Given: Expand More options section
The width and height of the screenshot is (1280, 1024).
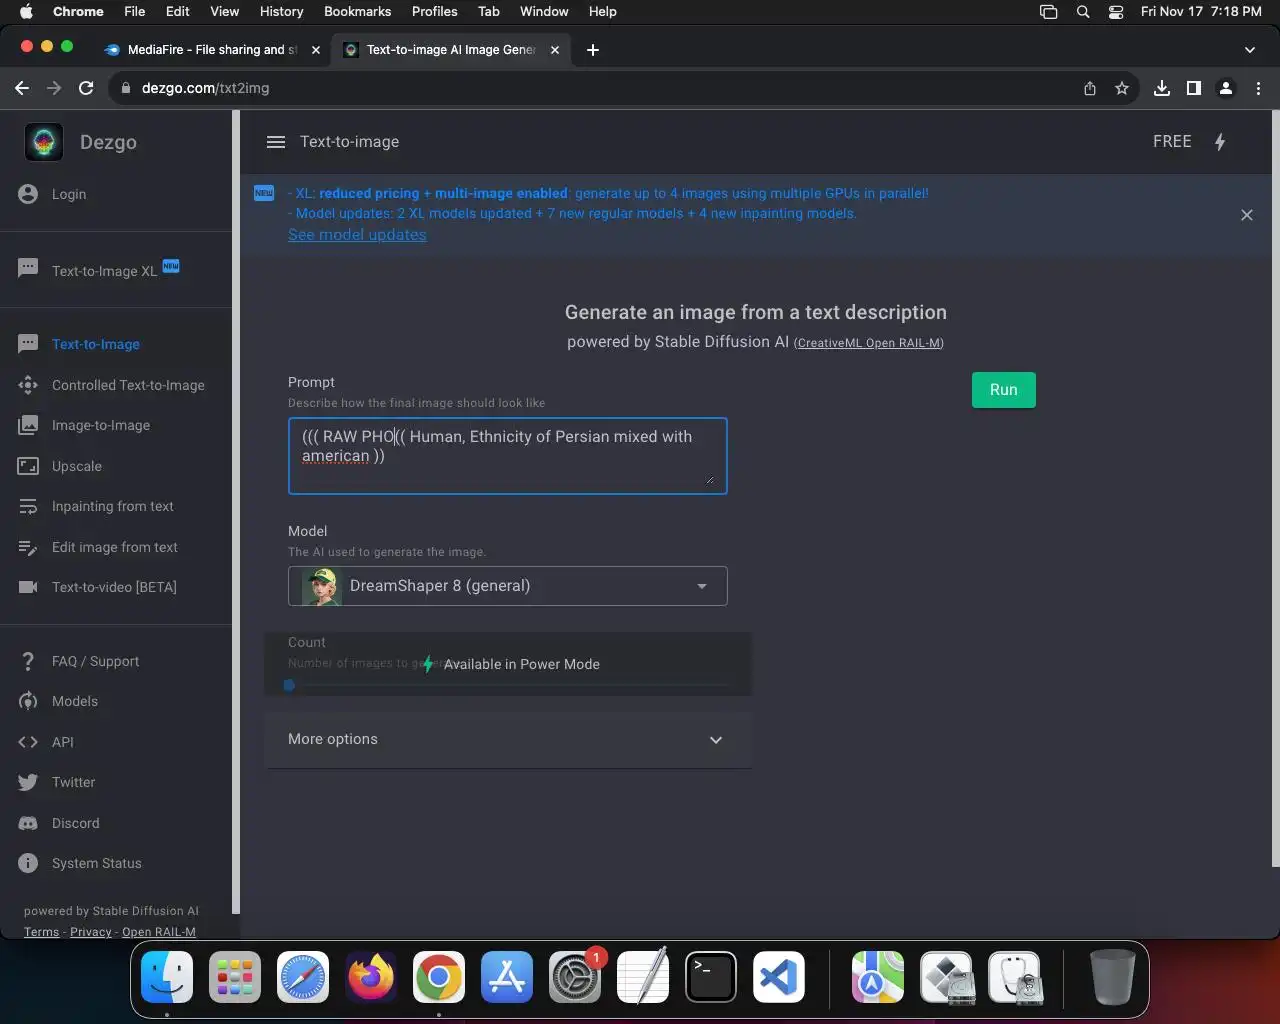Looking at the screenshot, I should tap(508, 740).
